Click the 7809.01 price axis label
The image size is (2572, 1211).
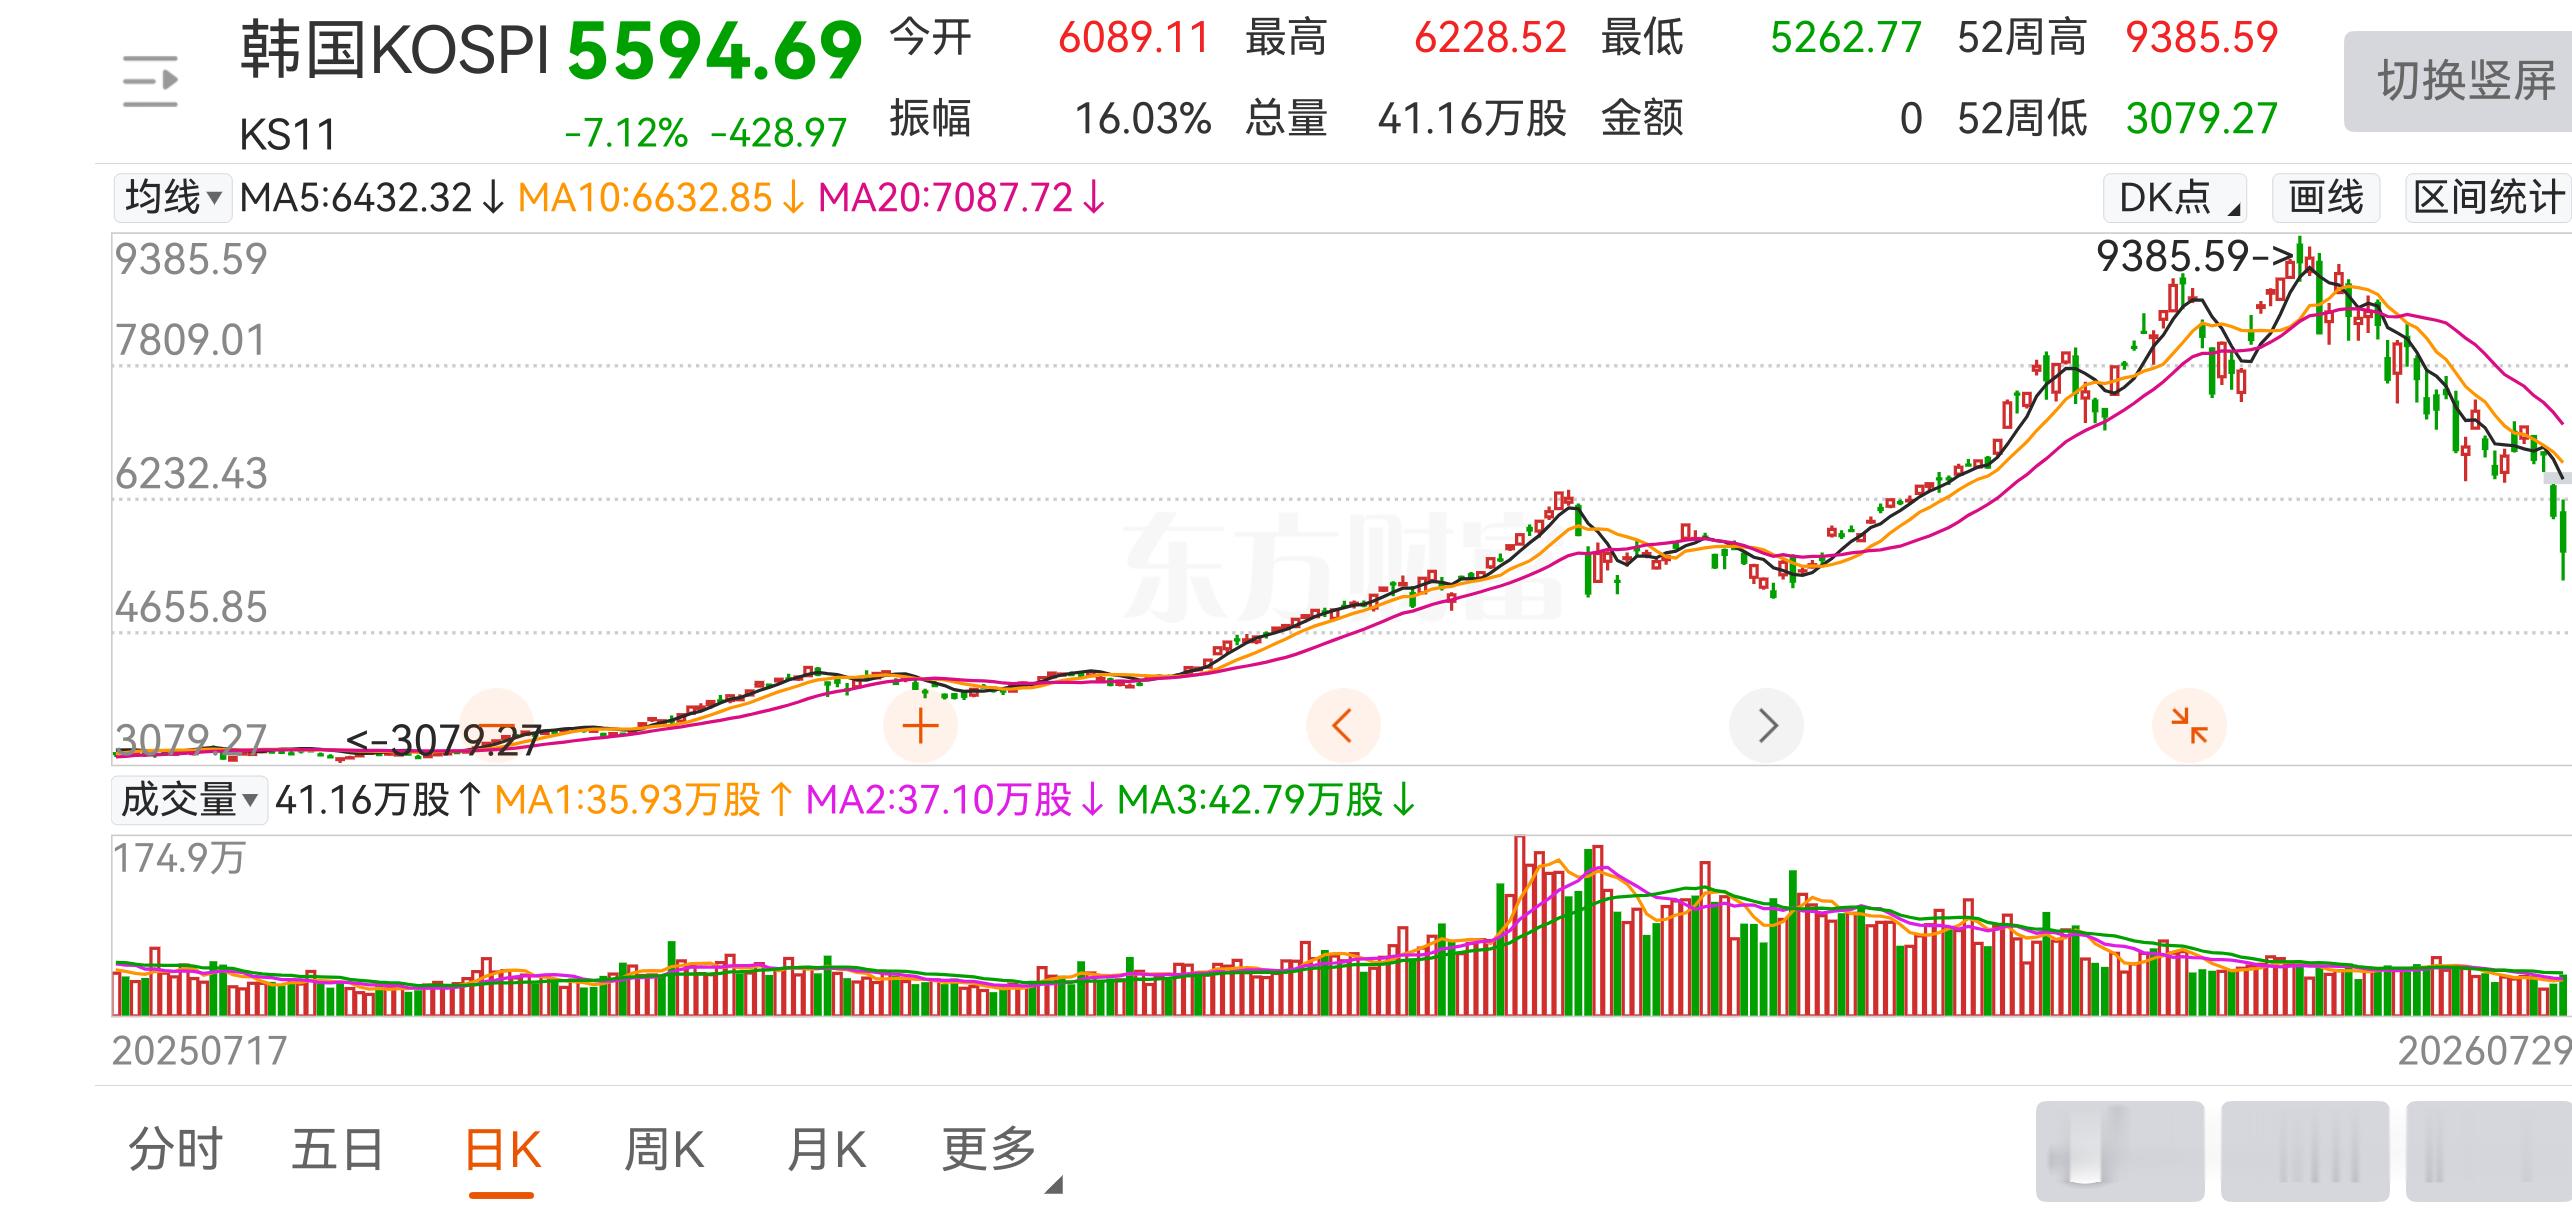pyautogui.click(x=191, y=341)
